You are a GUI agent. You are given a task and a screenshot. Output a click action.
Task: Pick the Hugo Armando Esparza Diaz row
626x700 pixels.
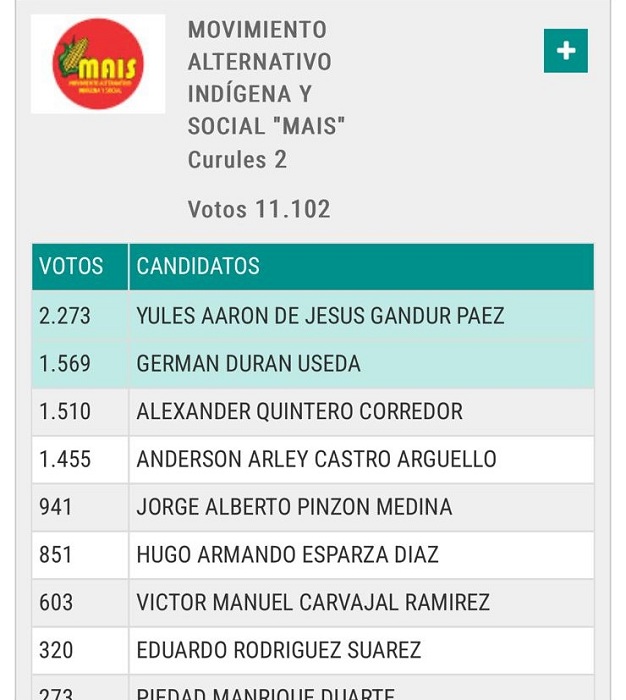pos(313,555)
